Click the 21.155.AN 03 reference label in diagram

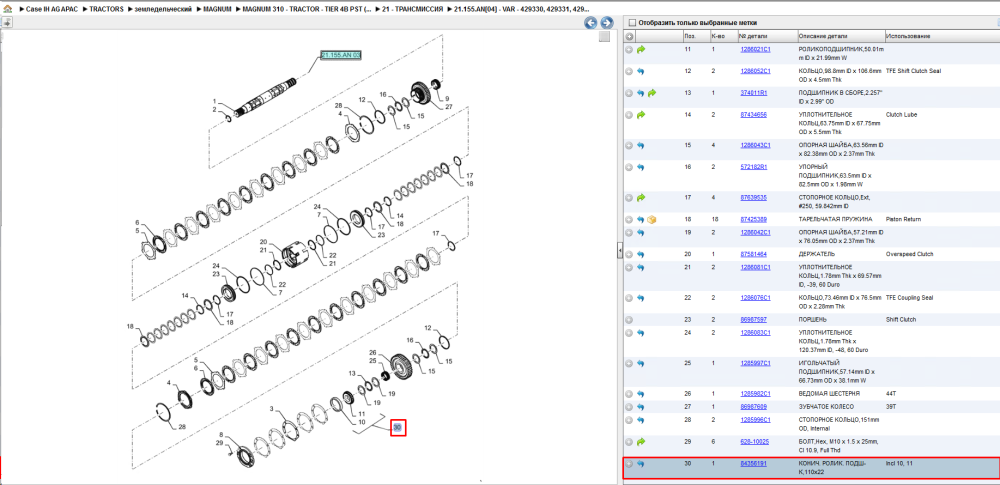coord(341,56)
